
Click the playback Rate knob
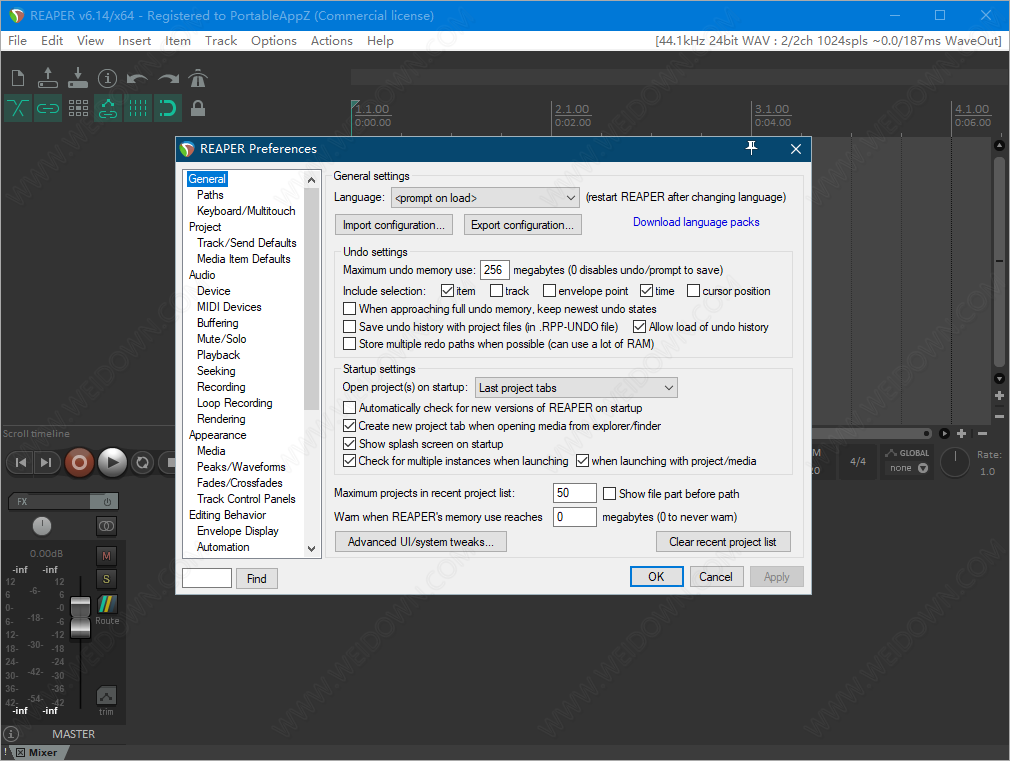coord(955,463)
